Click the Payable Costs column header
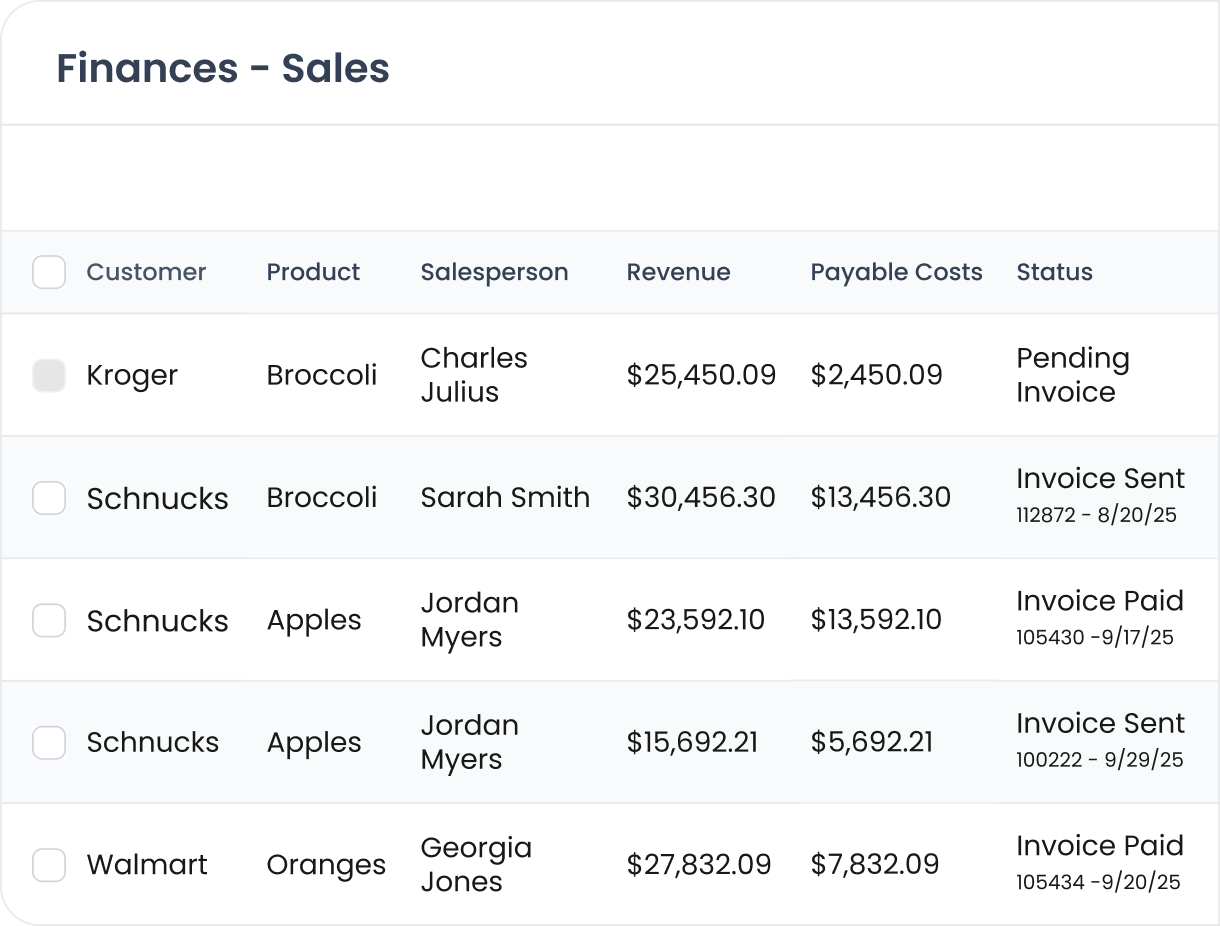The height and width of the screenshot is (926, 1220). pos(896,272)
